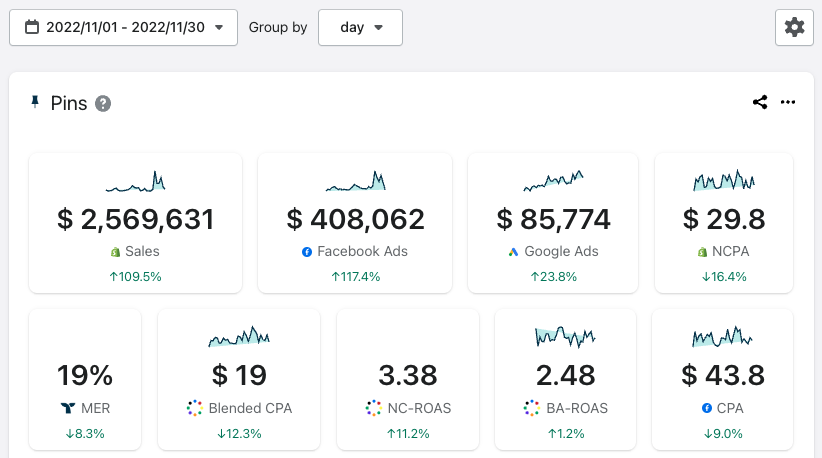The width and height of the screenshot is (822, 458).
Task: Click the 117.4% Facebook Ads change indicator
Action: [355, 277]
